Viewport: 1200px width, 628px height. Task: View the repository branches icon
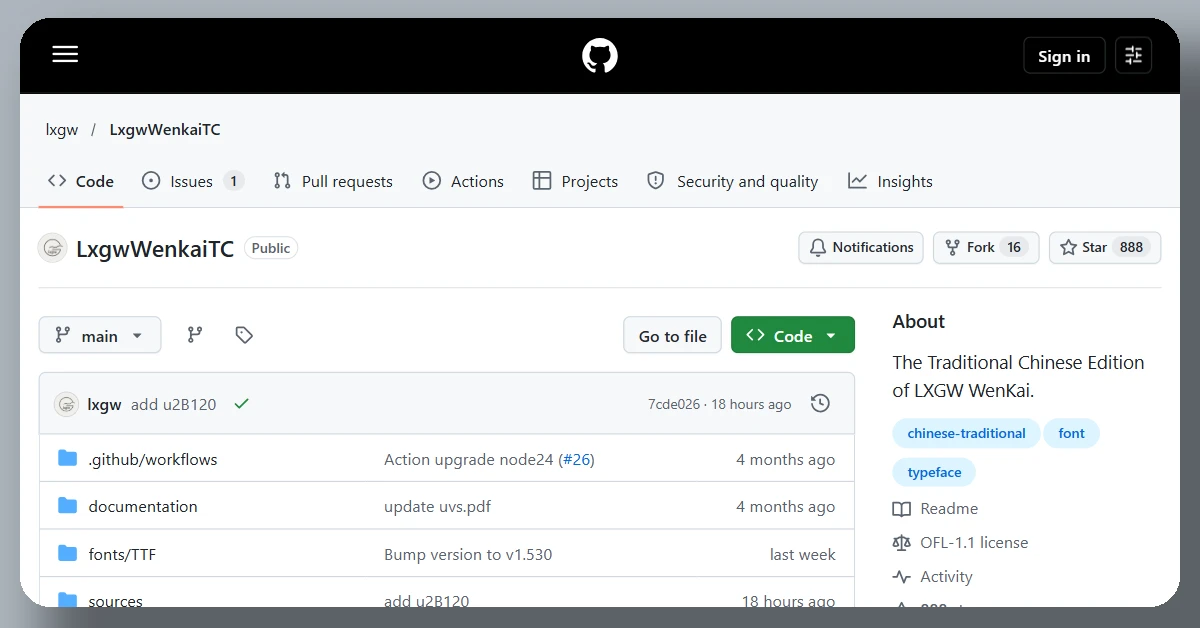tap(195, 335)
